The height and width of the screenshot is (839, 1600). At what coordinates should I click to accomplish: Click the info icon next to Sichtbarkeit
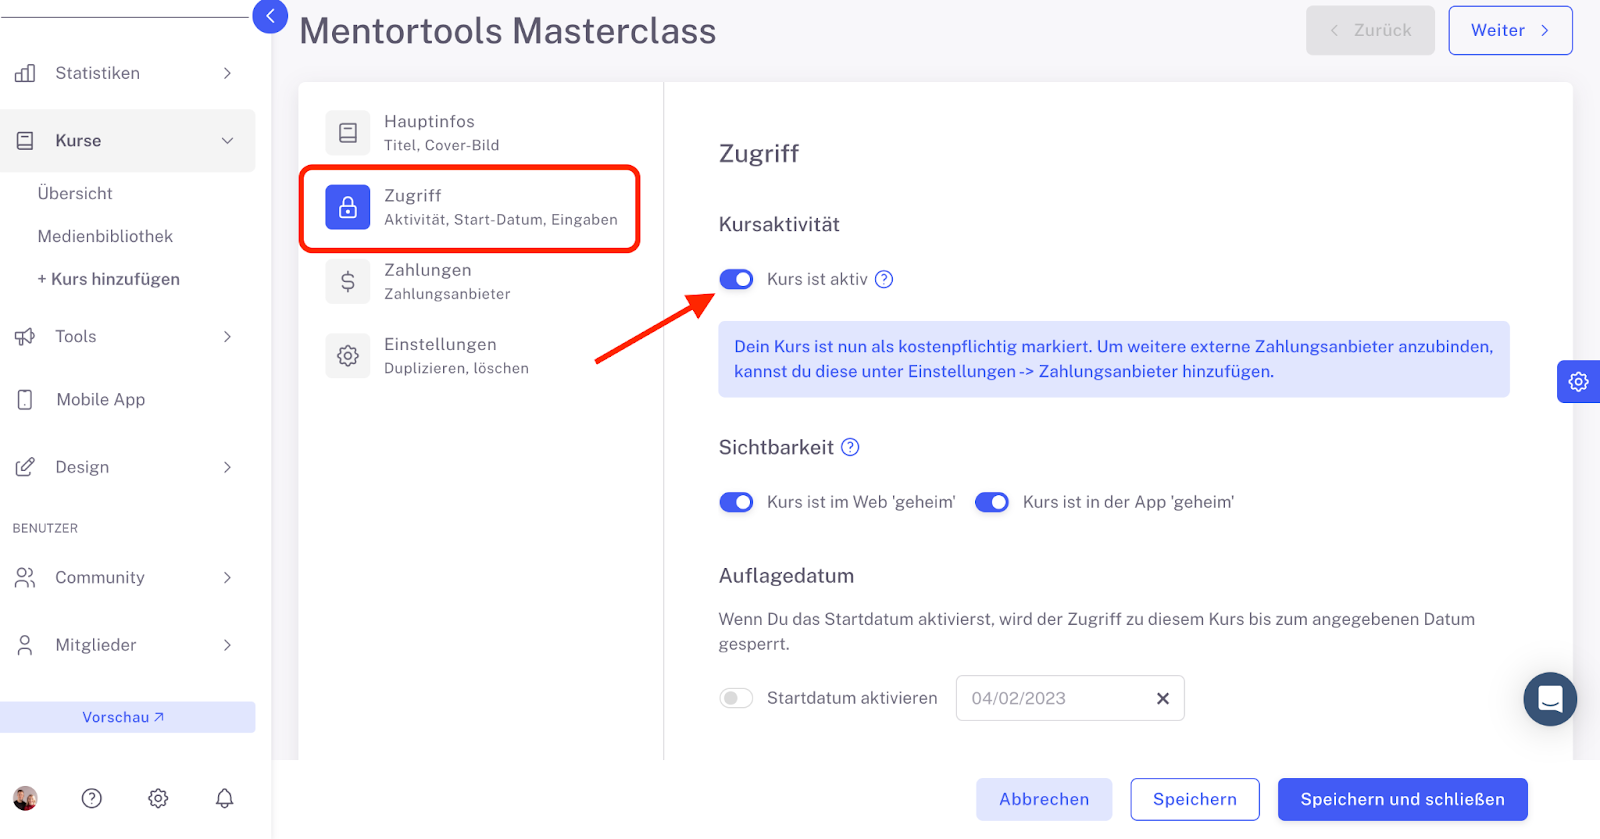click(850, 447)
